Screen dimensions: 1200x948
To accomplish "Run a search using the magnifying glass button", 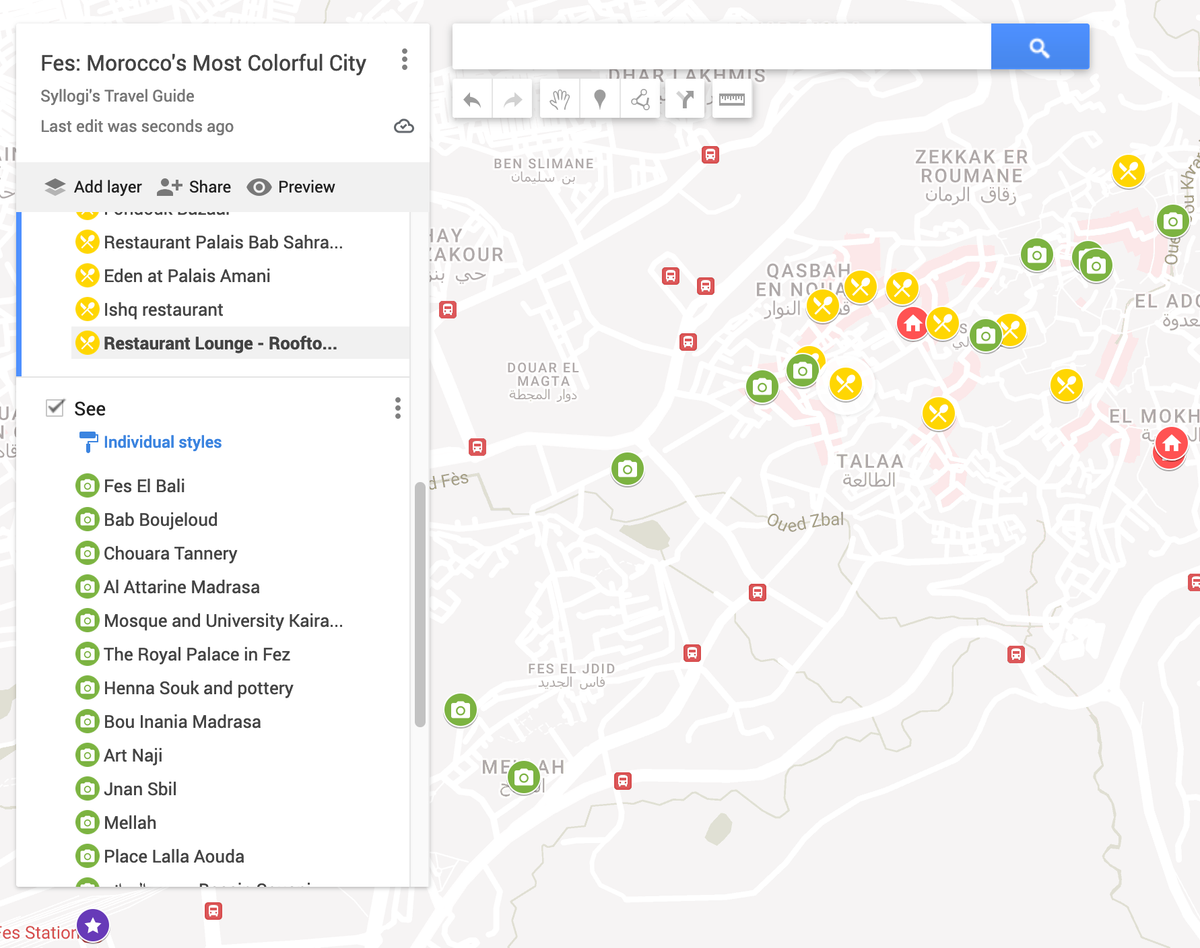I will (1039, 46).
